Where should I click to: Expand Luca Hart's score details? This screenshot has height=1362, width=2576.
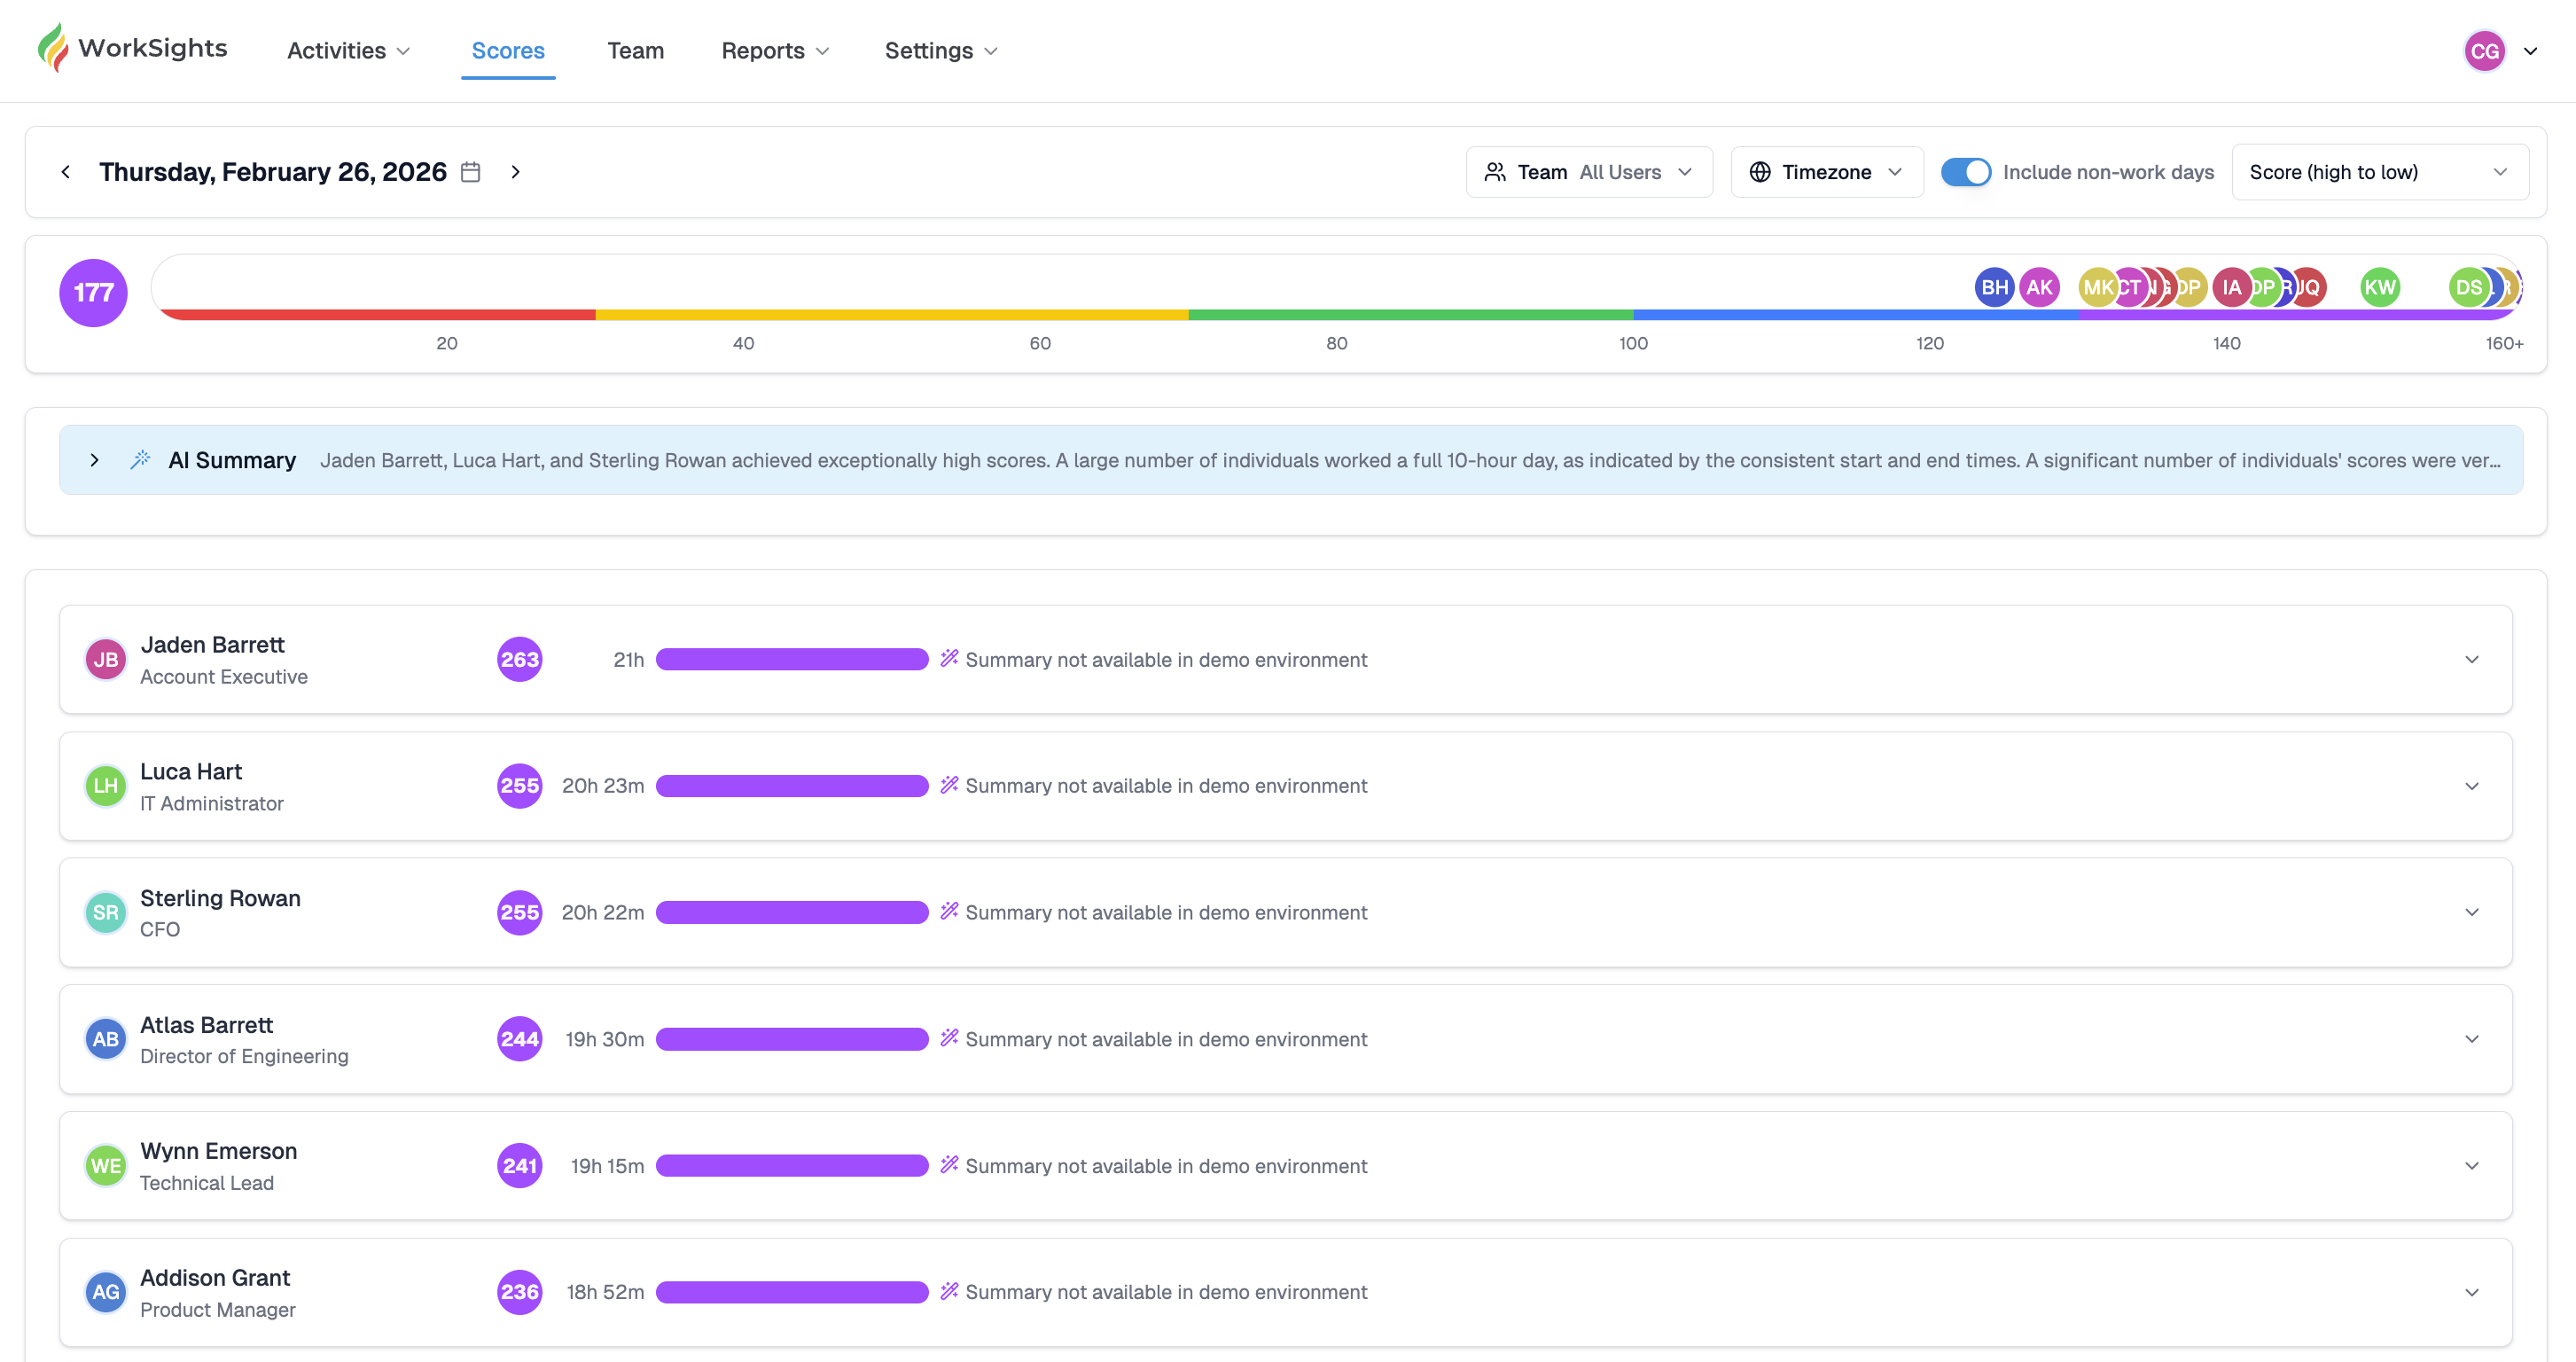pos(2471,786)
